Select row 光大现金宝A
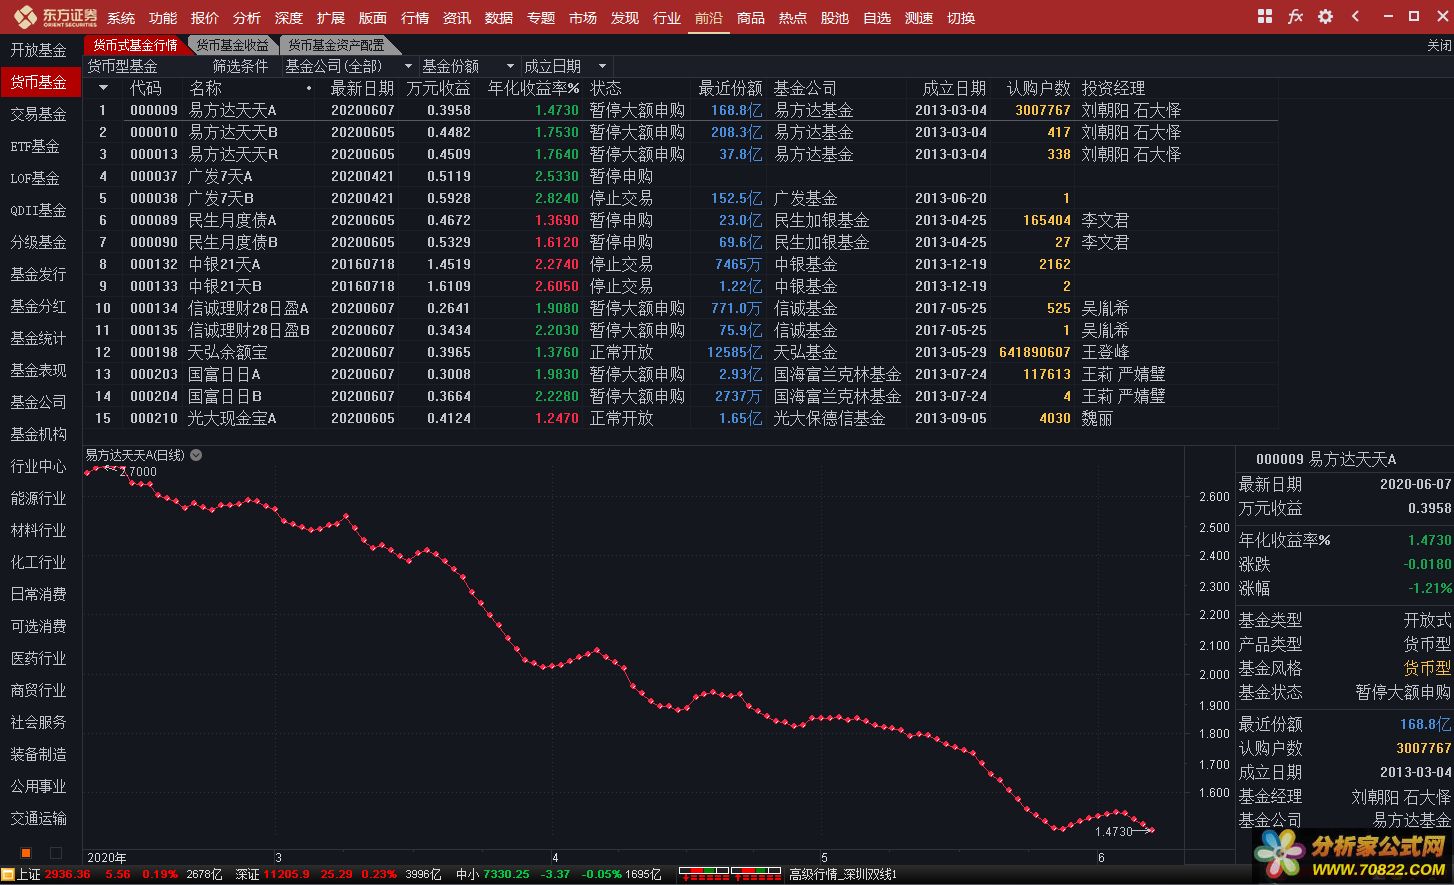Screen dimensions: 1454x885 (x=680, y=418)
